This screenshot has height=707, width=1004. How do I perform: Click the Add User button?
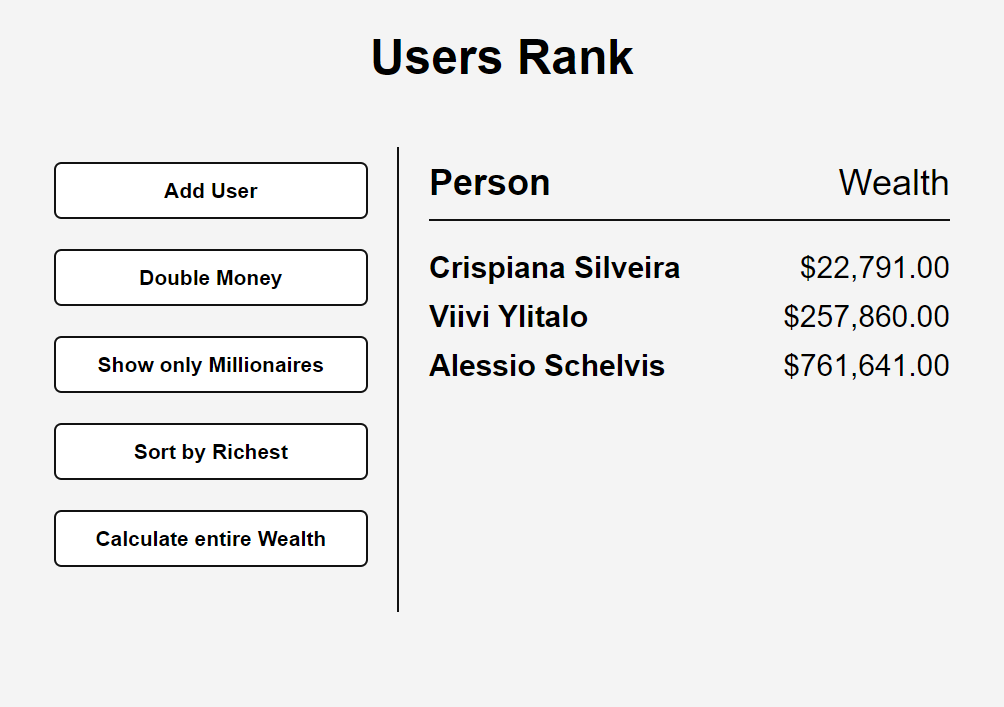click(x=211, y=191)
